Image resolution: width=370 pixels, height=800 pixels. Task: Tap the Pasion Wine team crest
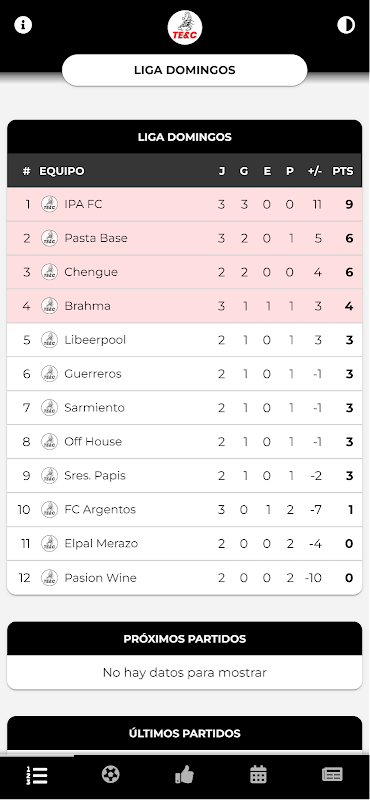click(50, 578)
